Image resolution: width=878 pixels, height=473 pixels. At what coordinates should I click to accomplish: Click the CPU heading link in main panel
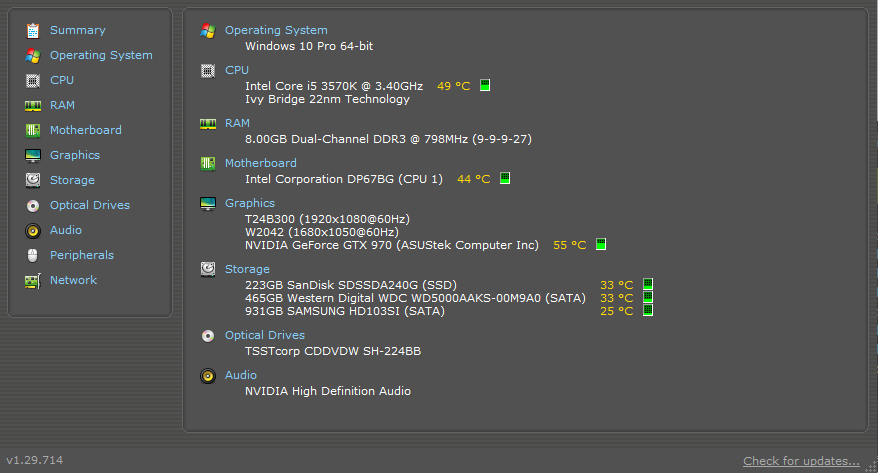(237, 70)
